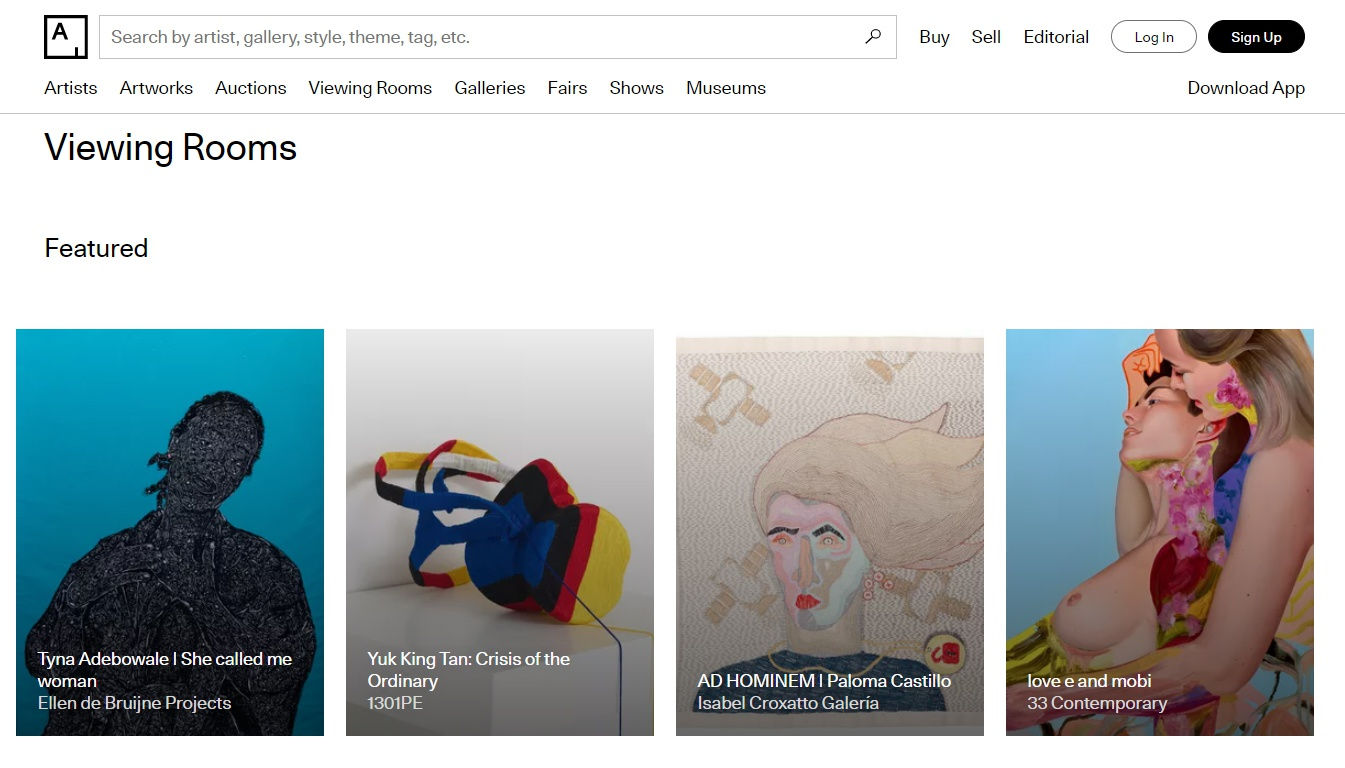The image size is (1345, 768).
Task: Focus the artist and gallery search field
Action: click(x=480, y=37)
